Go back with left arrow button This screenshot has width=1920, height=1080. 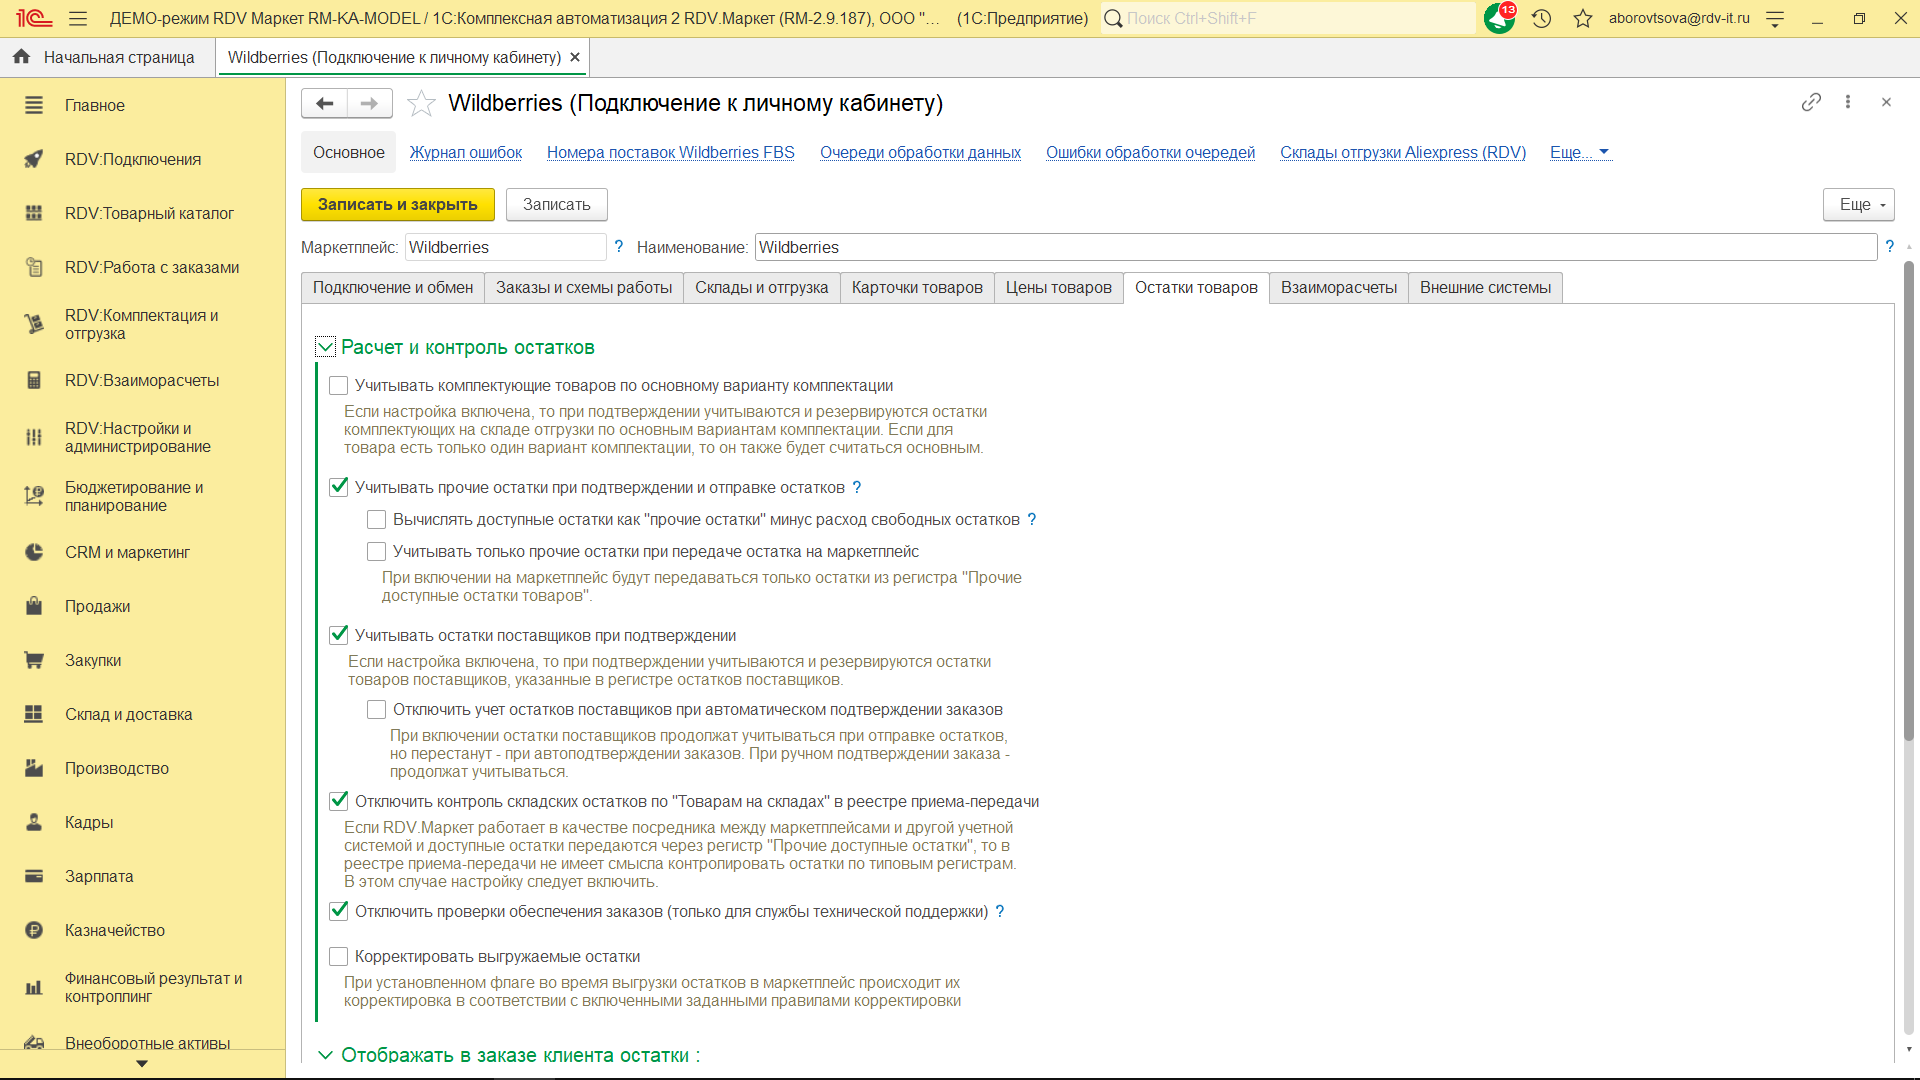tap(324, 103)
